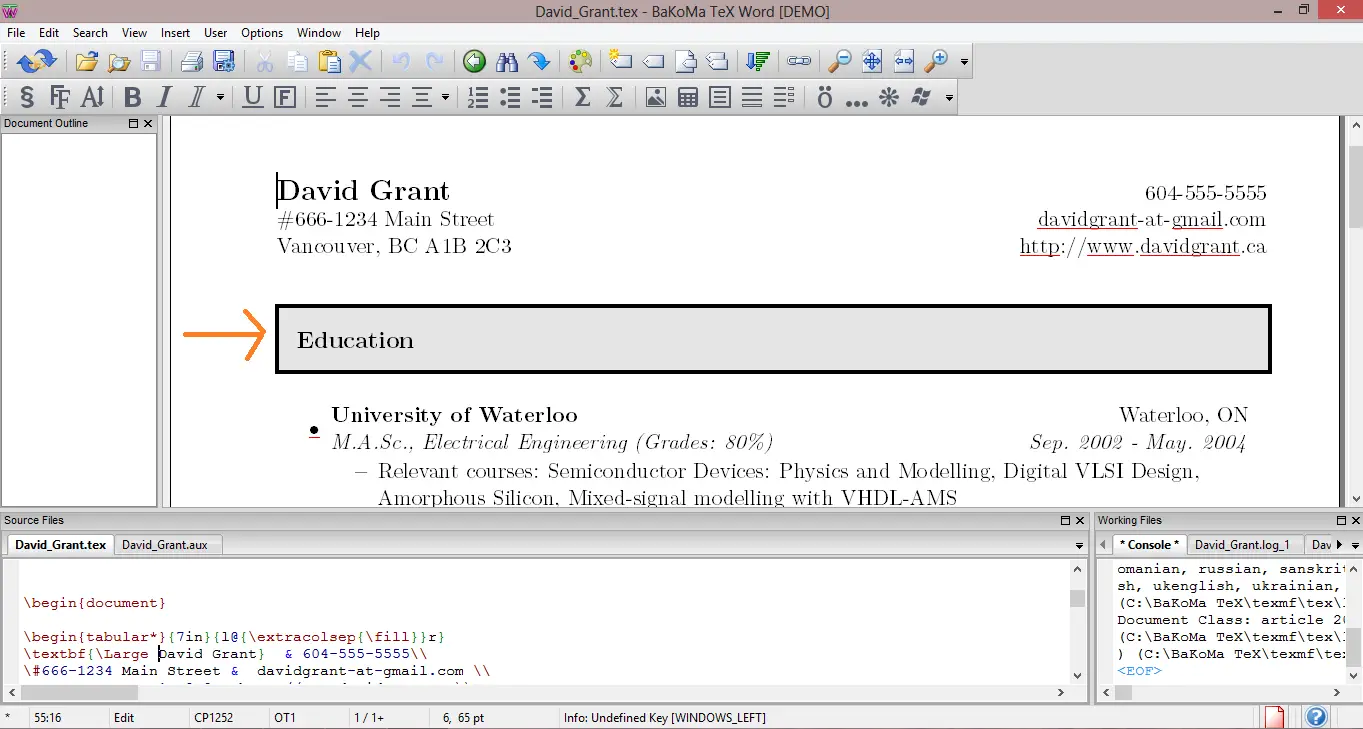This screenshot has height=729, width=1363.
Task: Open the Insert menu
Action: (175, 32)
